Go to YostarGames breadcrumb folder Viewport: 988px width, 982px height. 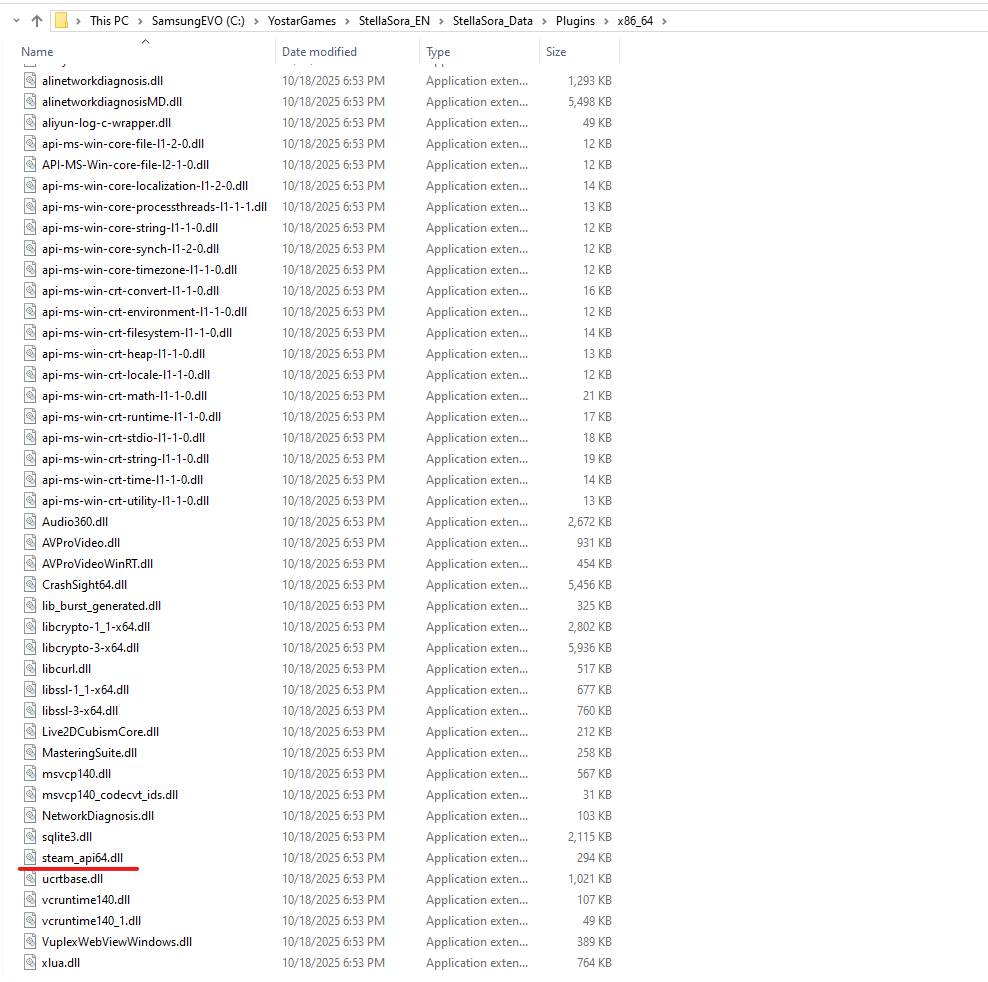pyautogui.click(x=302, y=21)
